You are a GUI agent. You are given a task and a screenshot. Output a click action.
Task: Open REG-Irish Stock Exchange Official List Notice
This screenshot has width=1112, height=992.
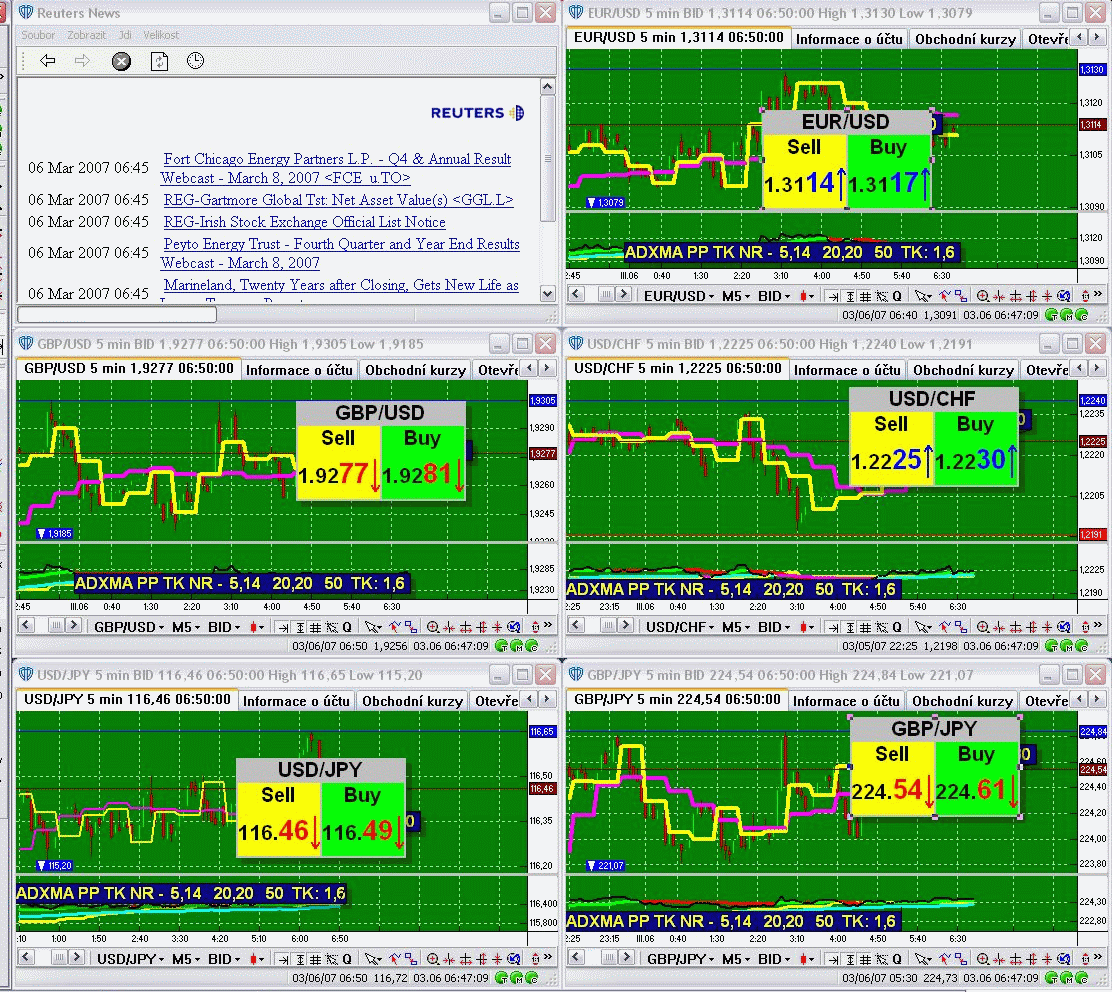[304, 222]
